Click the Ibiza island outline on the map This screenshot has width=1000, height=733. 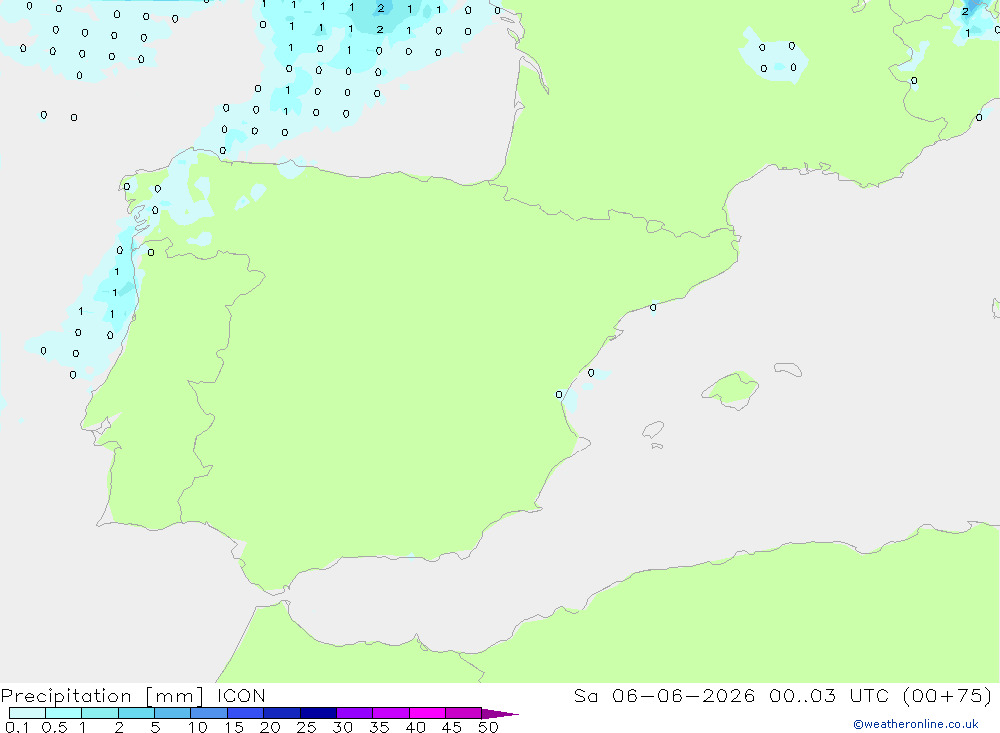(653, 430)
